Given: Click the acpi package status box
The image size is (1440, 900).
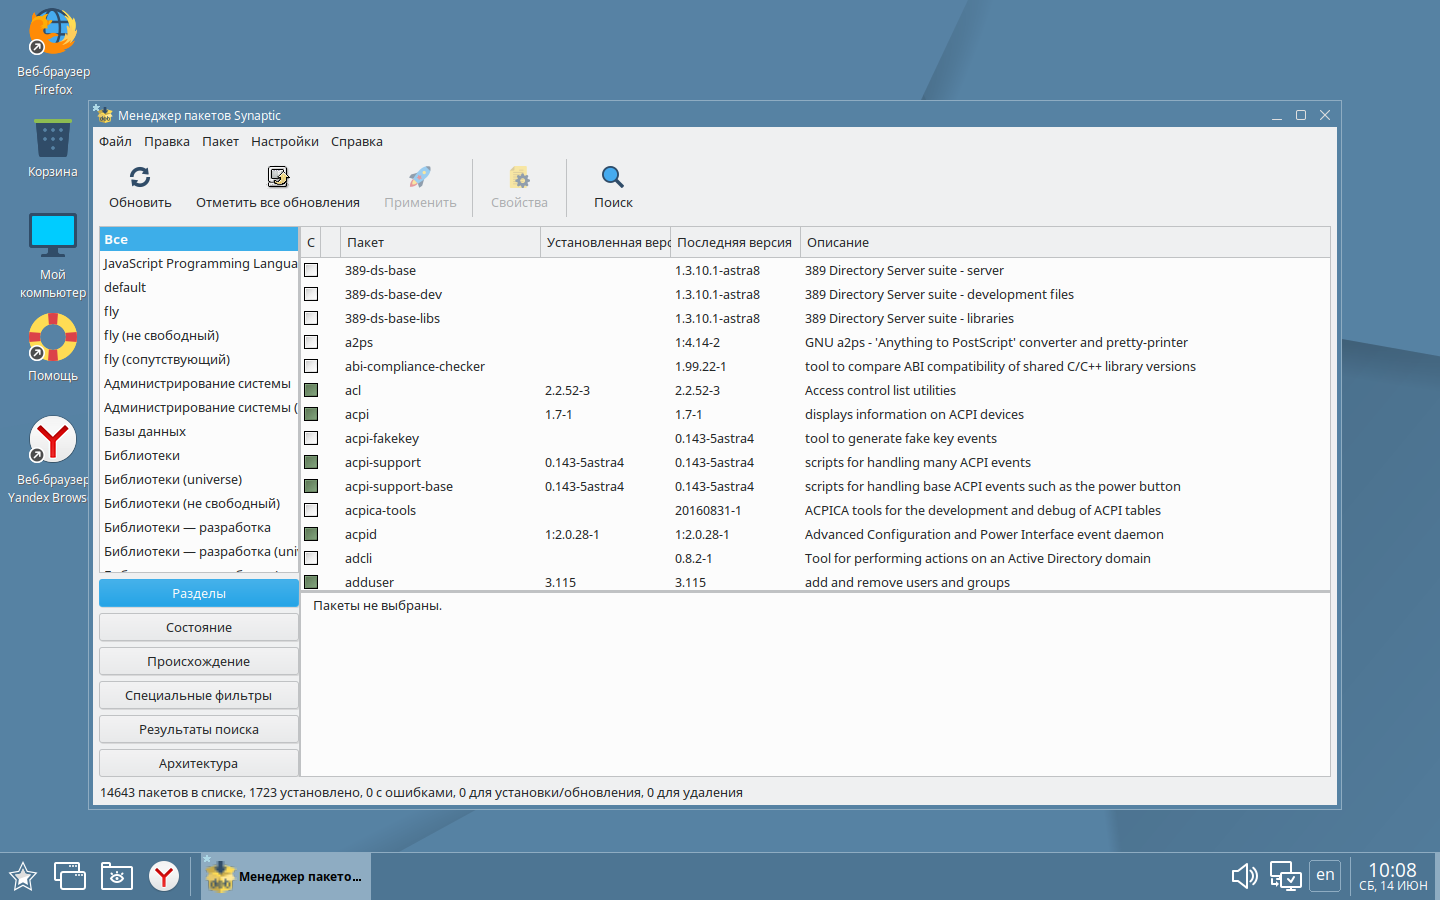Looking at the screenshot, I should tap(311, 414).
